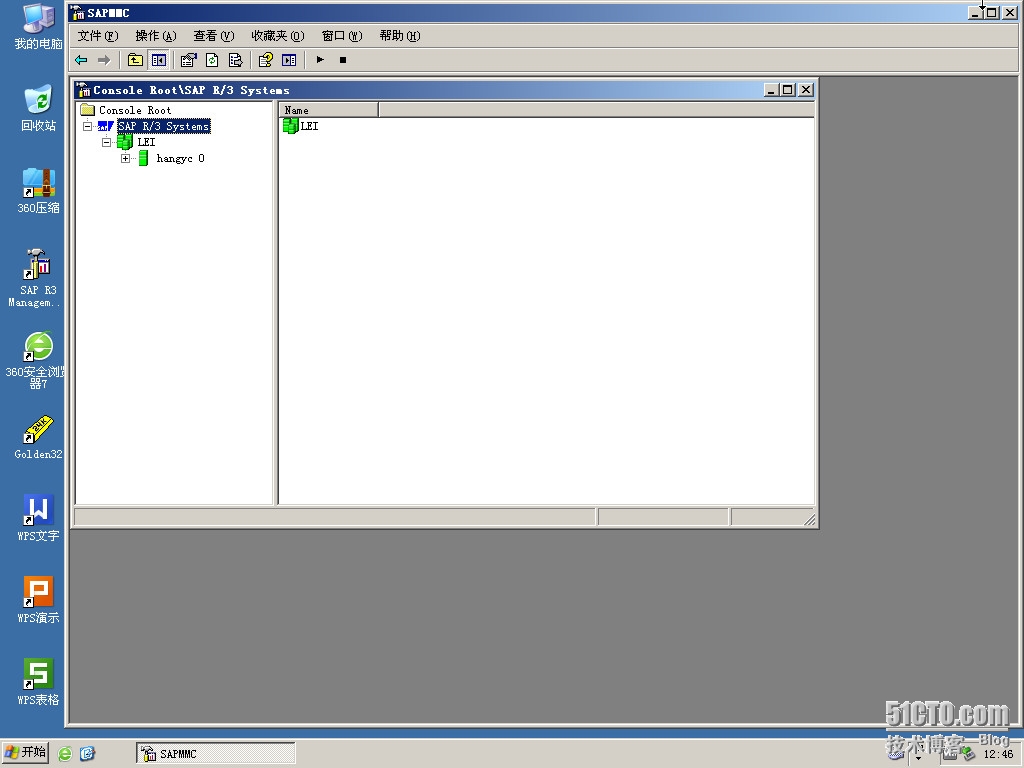Open the 收藏夹(O) menu

278,36
